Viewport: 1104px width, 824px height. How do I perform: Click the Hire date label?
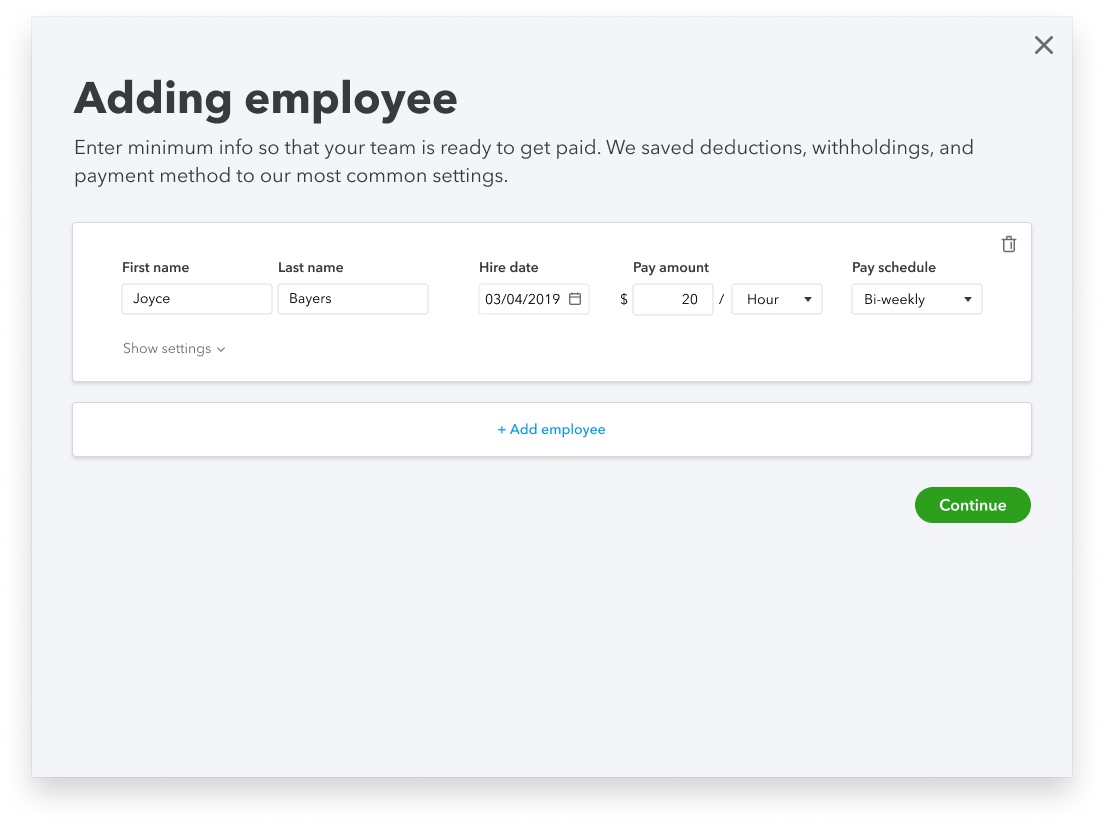[508, 267]
